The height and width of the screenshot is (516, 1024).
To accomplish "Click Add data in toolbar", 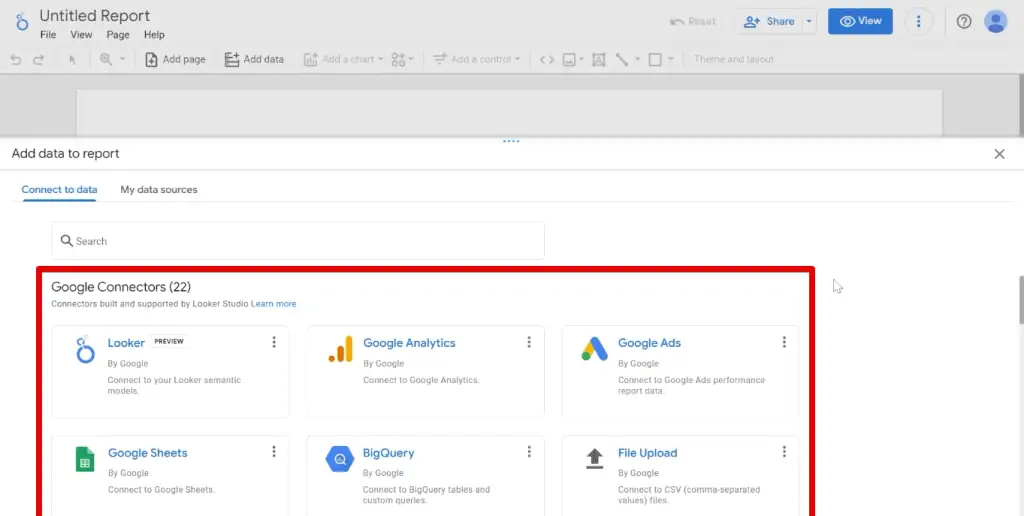I will (x=254, y=59).
